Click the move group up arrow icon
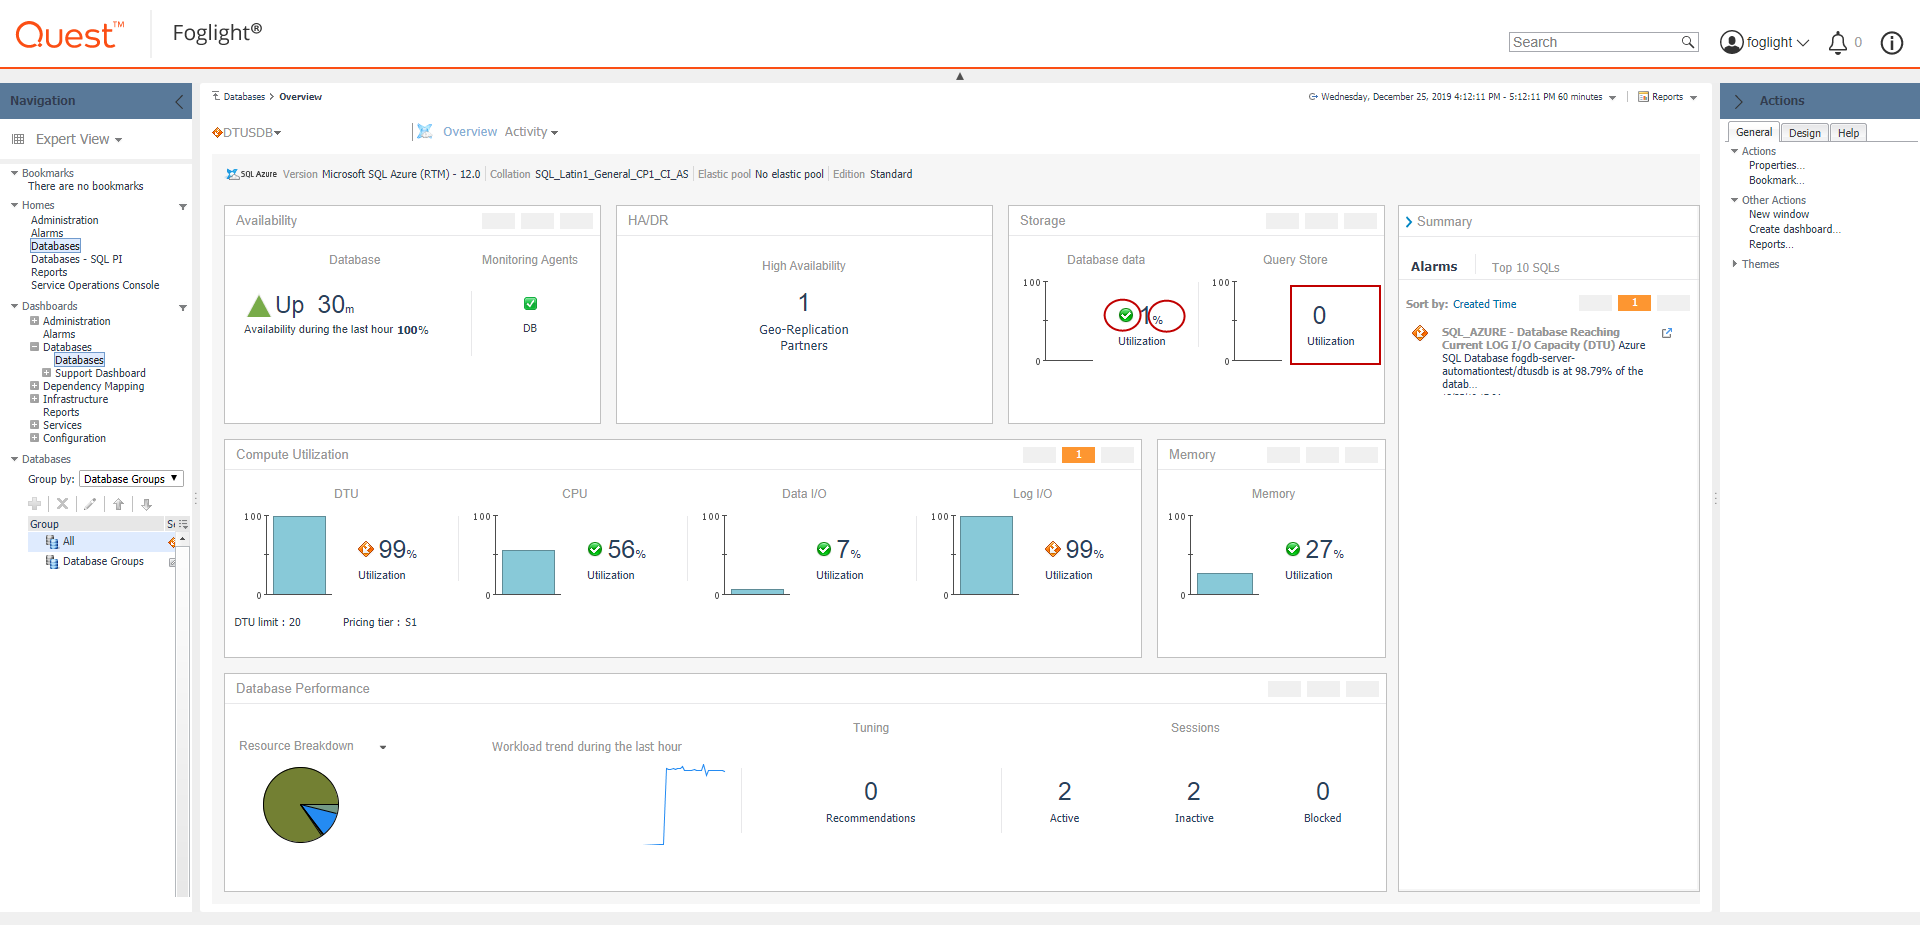Image resolution: width=1920 pixels, height=925 pixels. pyautogui.click(x=118, y=504)
